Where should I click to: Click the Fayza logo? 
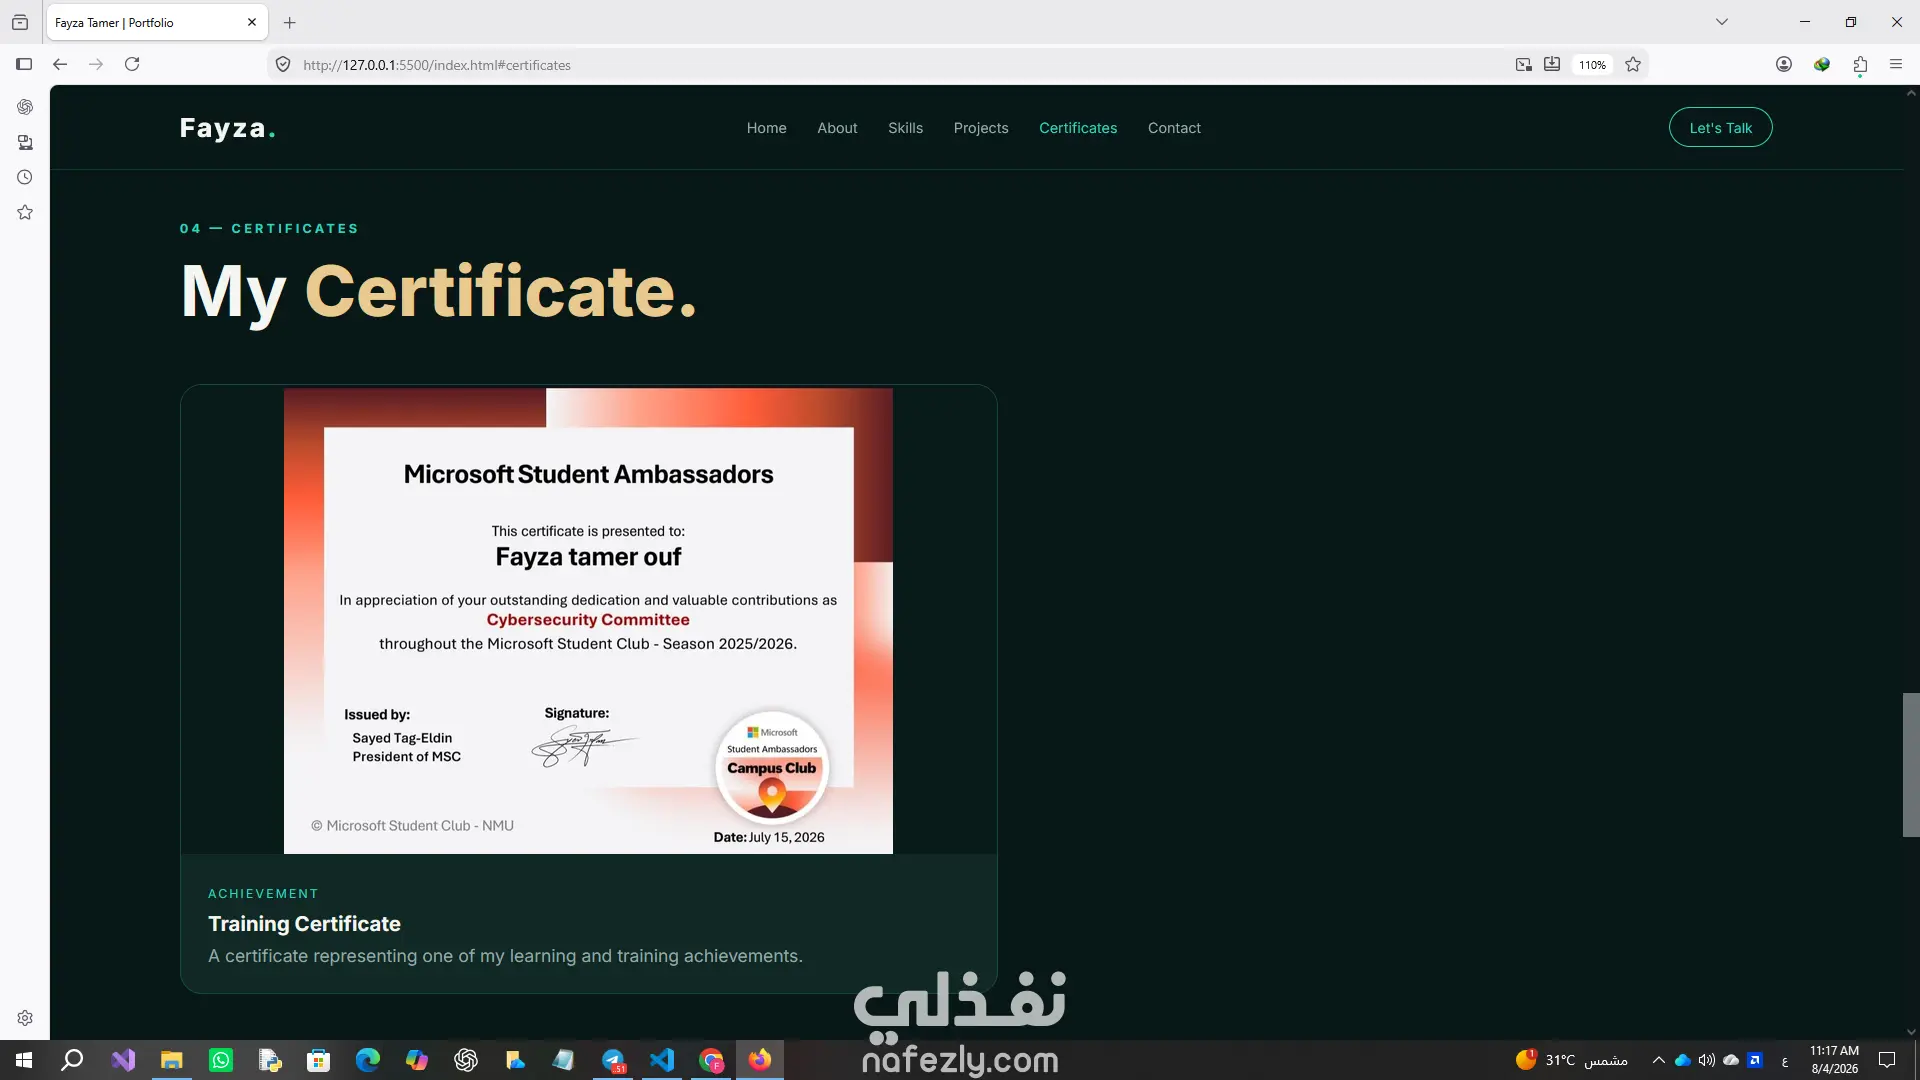[227, 128]
